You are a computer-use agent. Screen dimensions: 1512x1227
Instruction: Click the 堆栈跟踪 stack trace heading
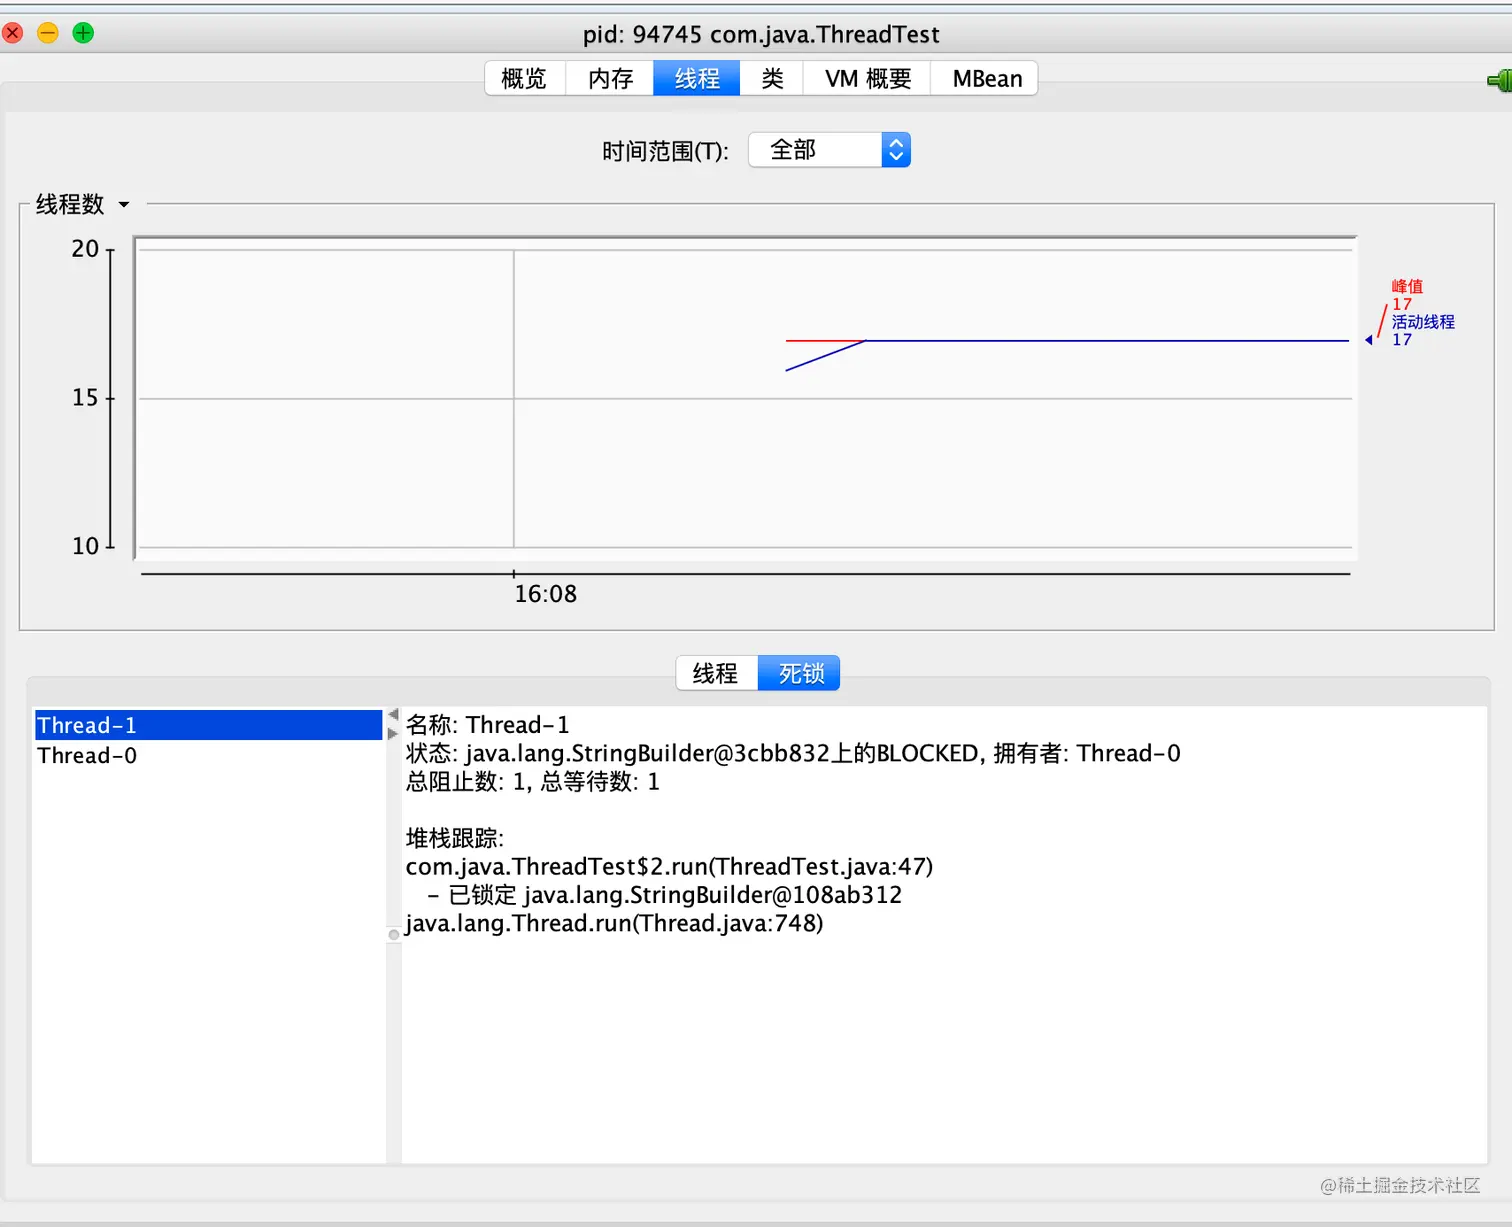(455, 838)
